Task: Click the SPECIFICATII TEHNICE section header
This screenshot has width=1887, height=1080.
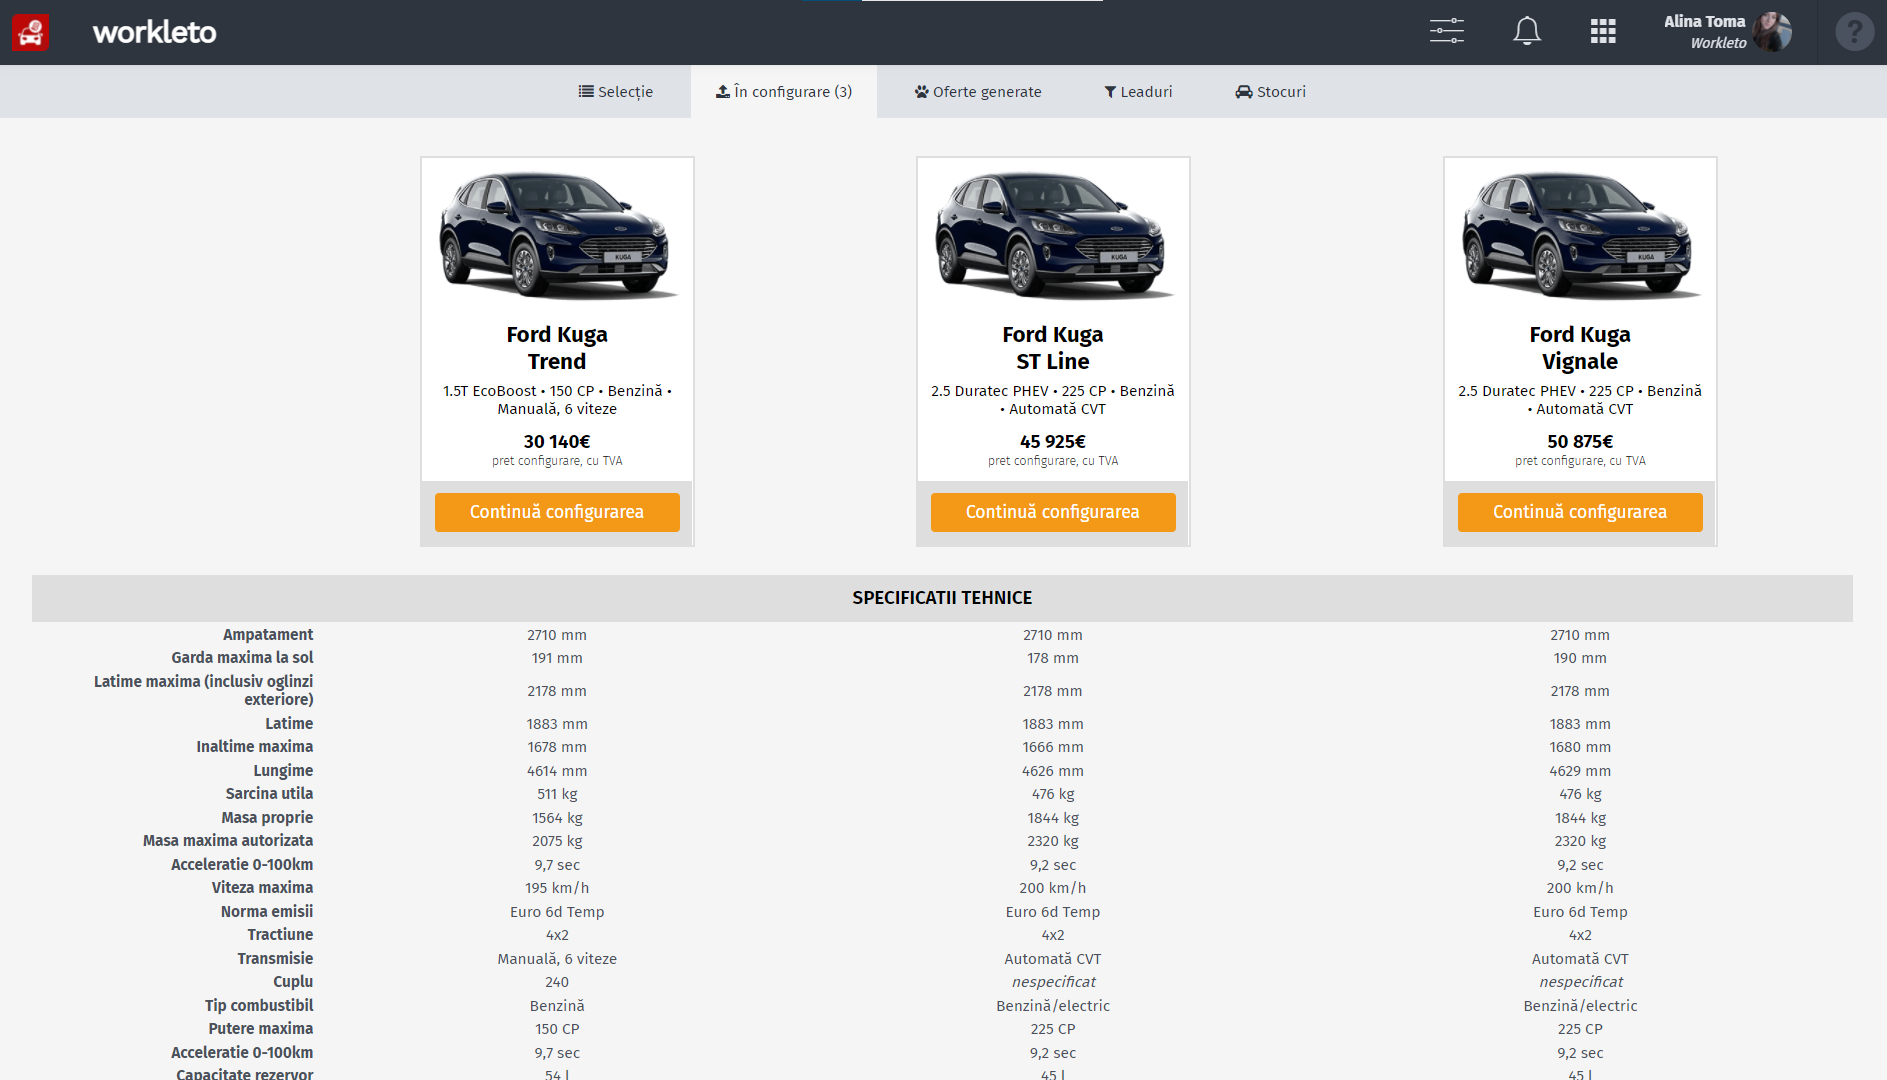Action: click(942, 598)
